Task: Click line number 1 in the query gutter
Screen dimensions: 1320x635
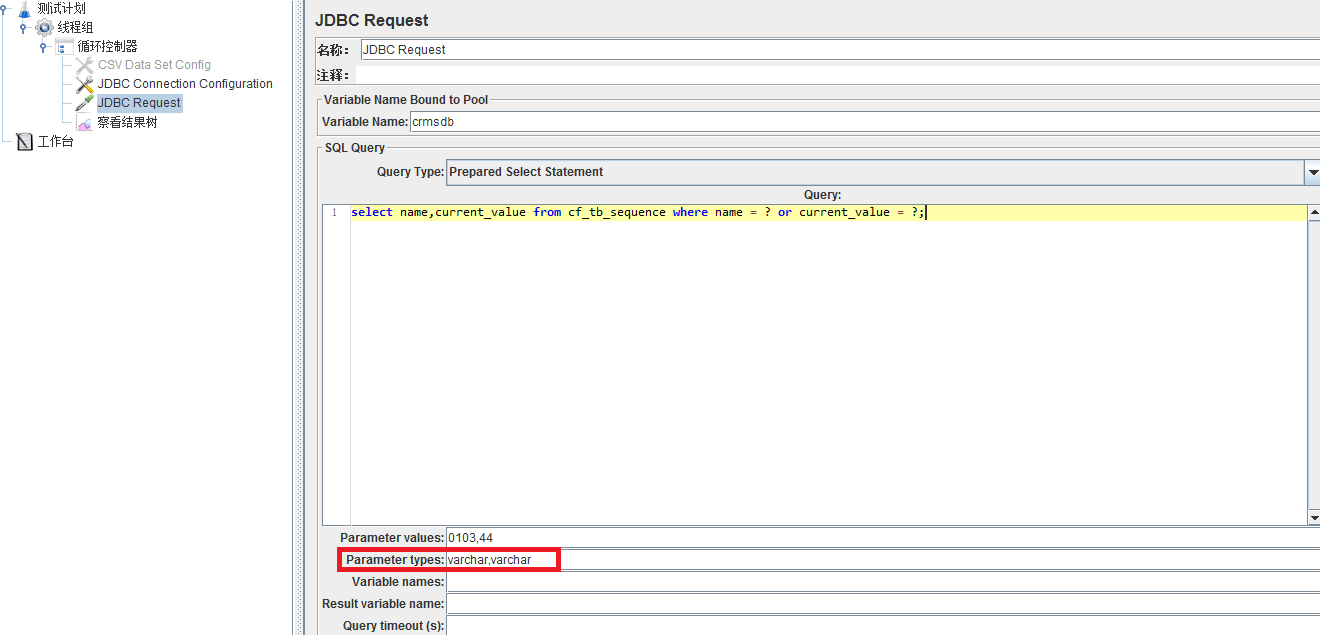Action: 334,213
